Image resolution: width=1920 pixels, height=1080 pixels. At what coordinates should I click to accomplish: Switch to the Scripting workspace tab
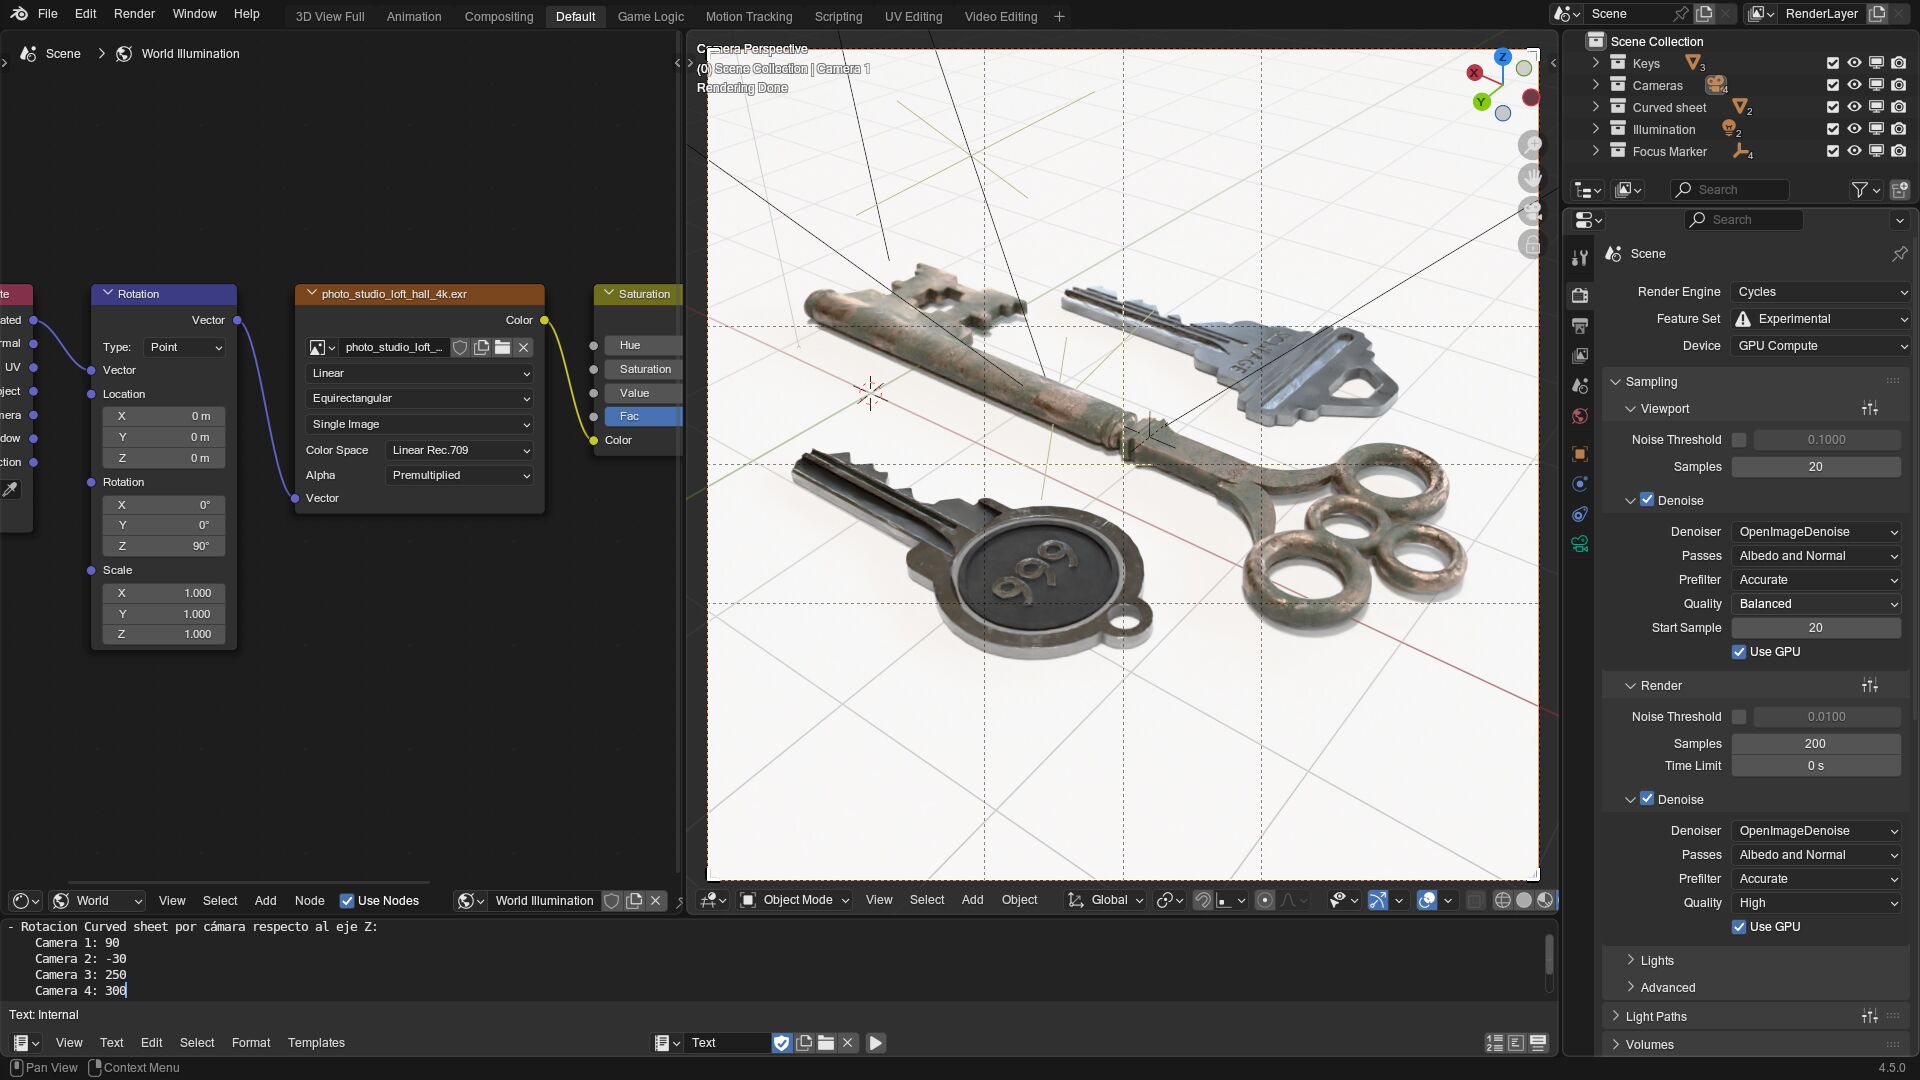838,16
